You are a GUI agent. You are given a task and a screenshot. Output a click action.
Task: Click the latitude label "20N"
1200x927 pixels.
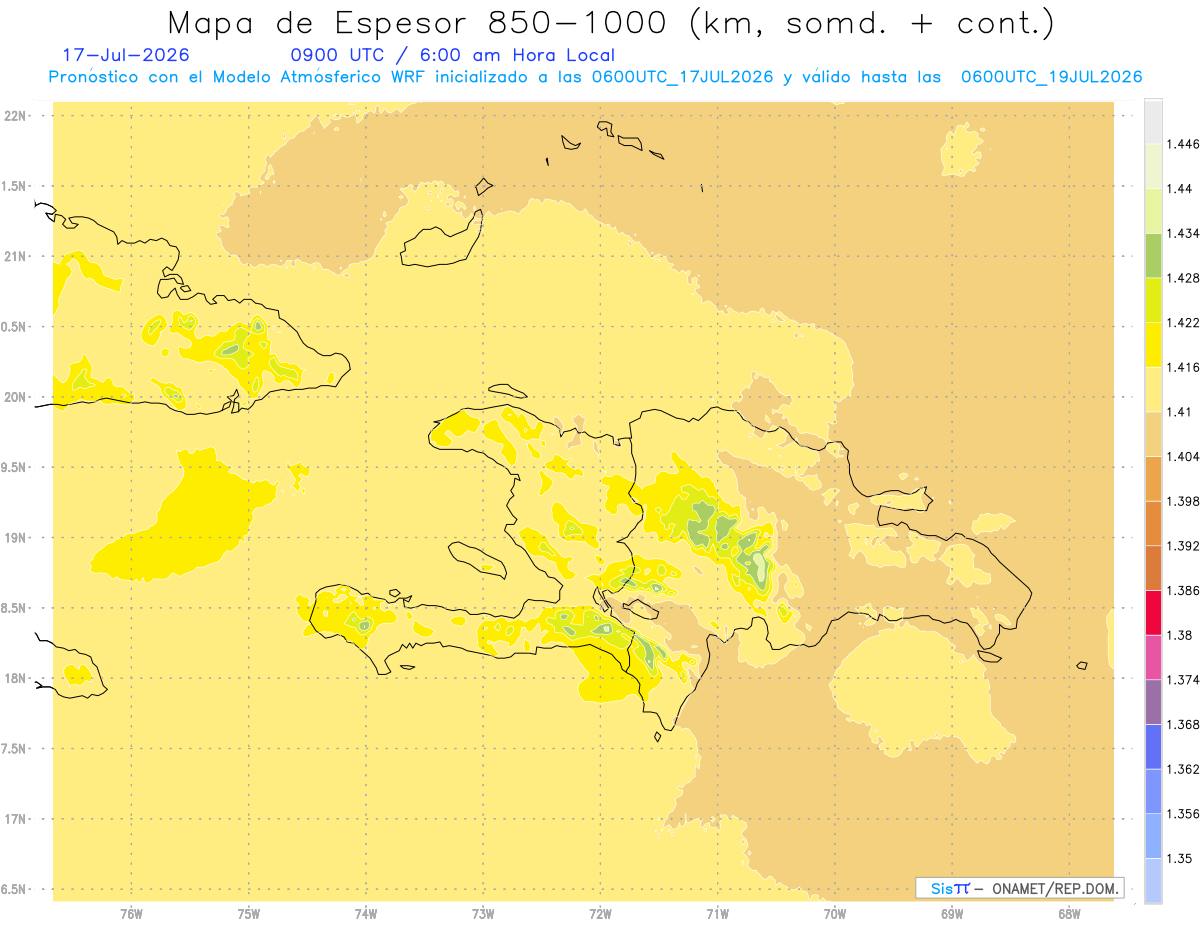(x=15, y=397)
